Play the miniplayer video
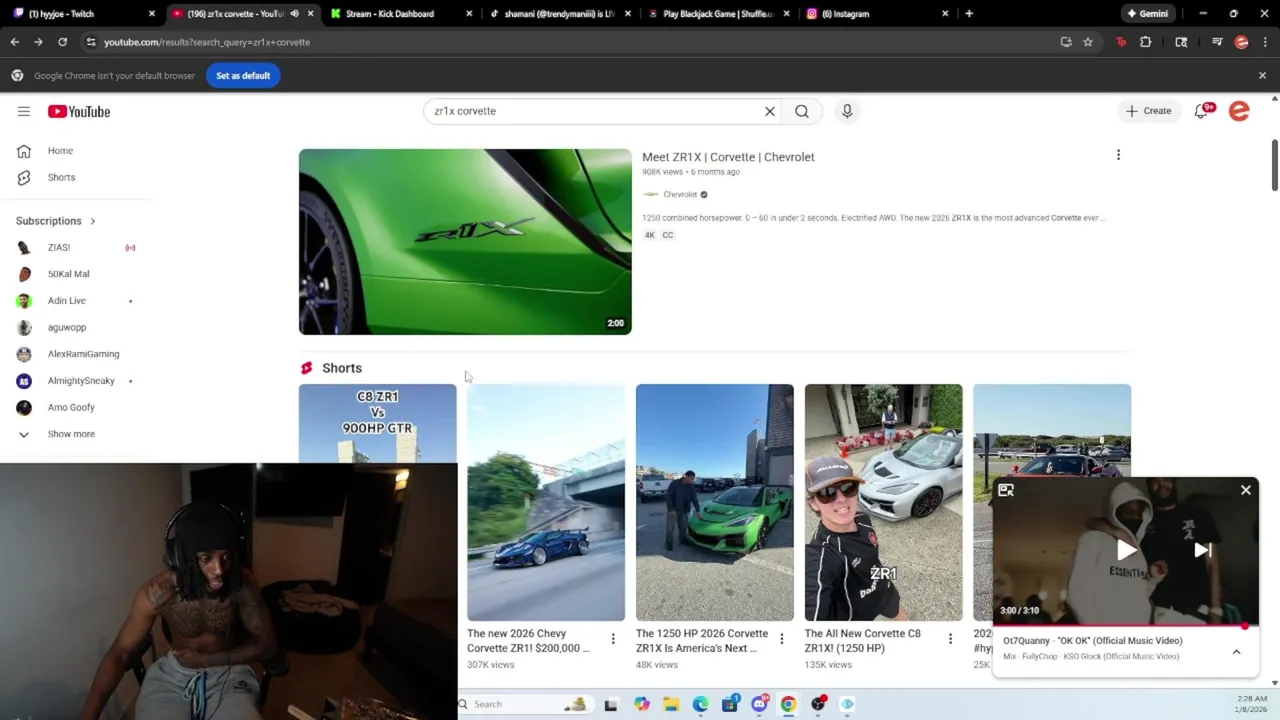 click(1126, 550)
